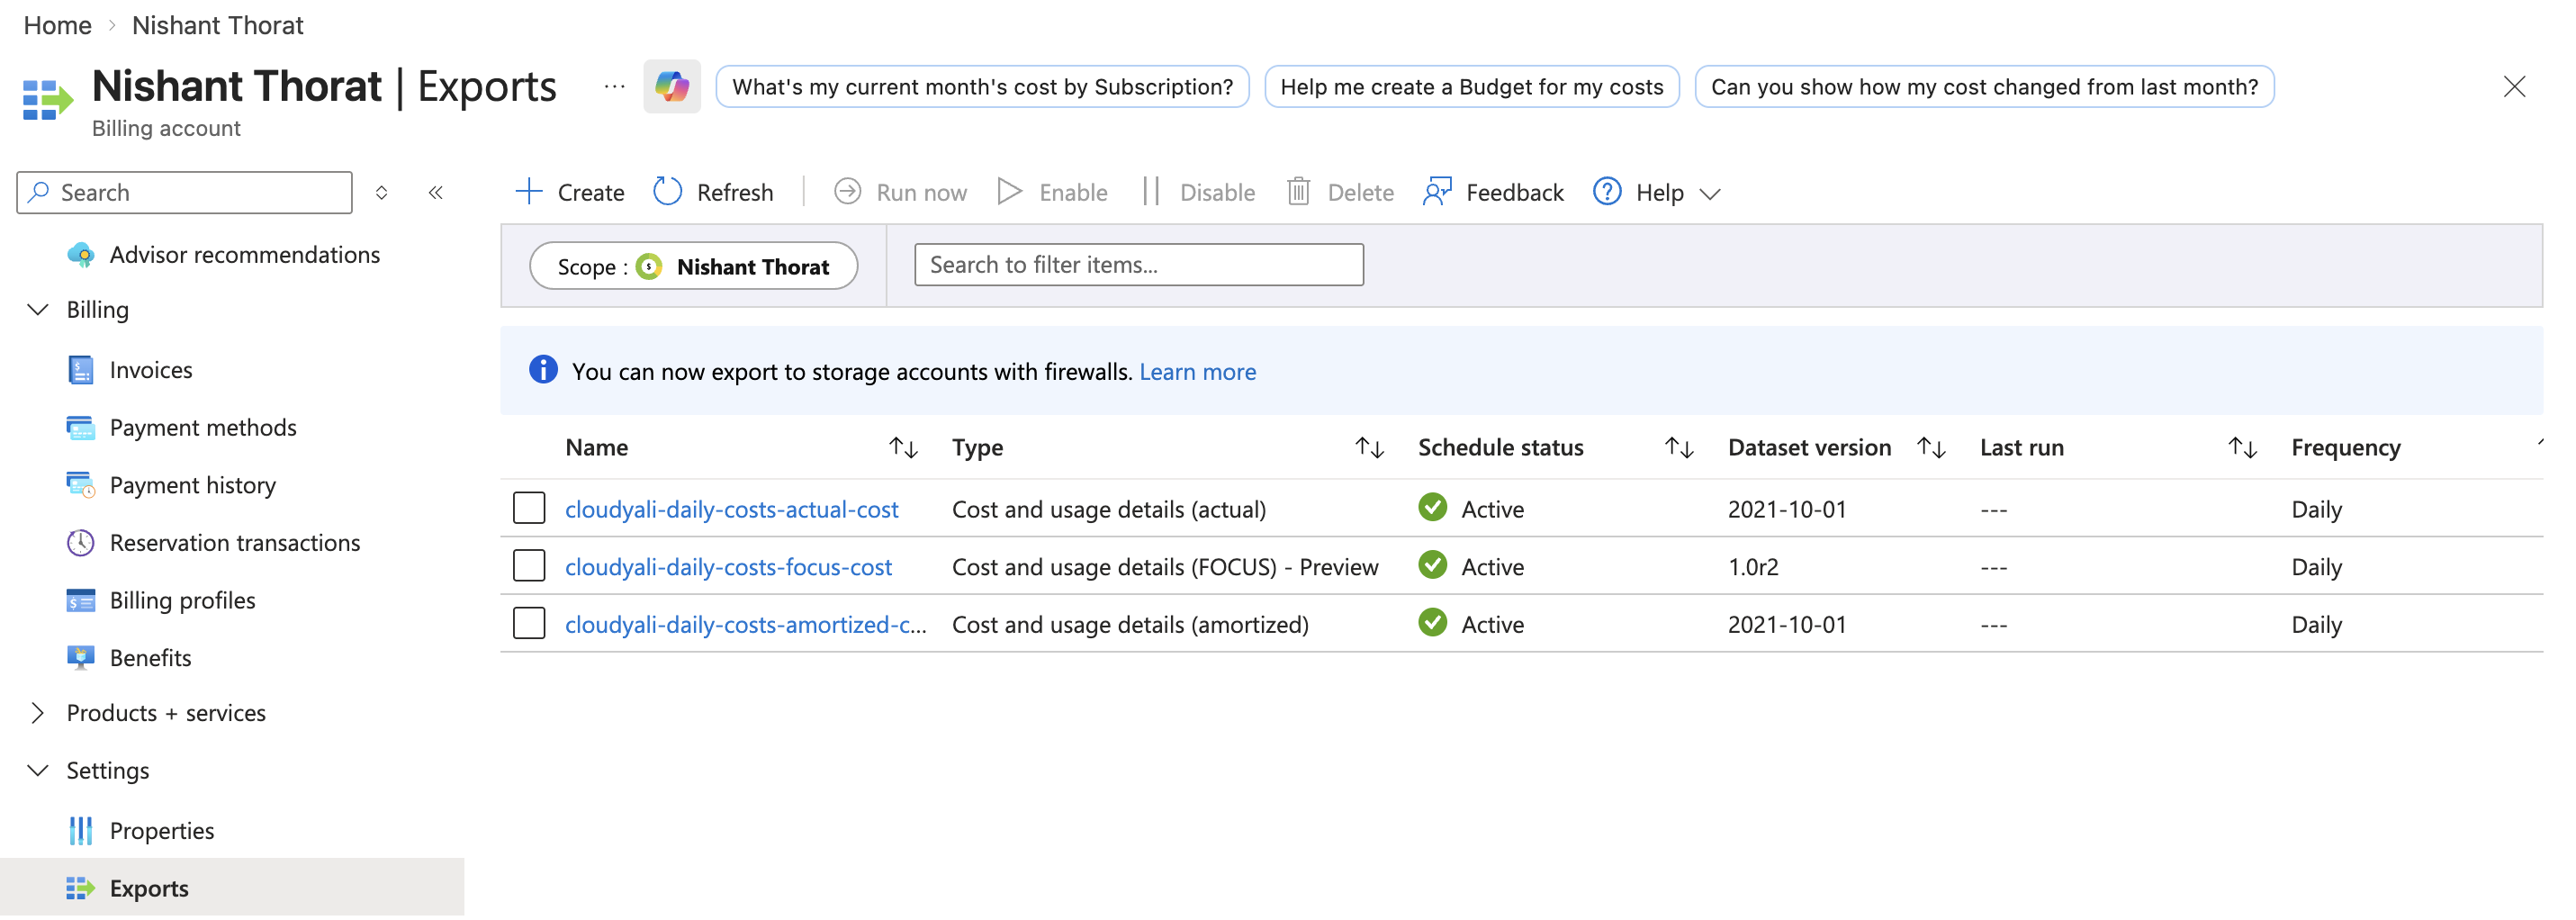2576x920 pixels.
Task: Collapse the sidebar with double chevron
Action: pos(435,192)
